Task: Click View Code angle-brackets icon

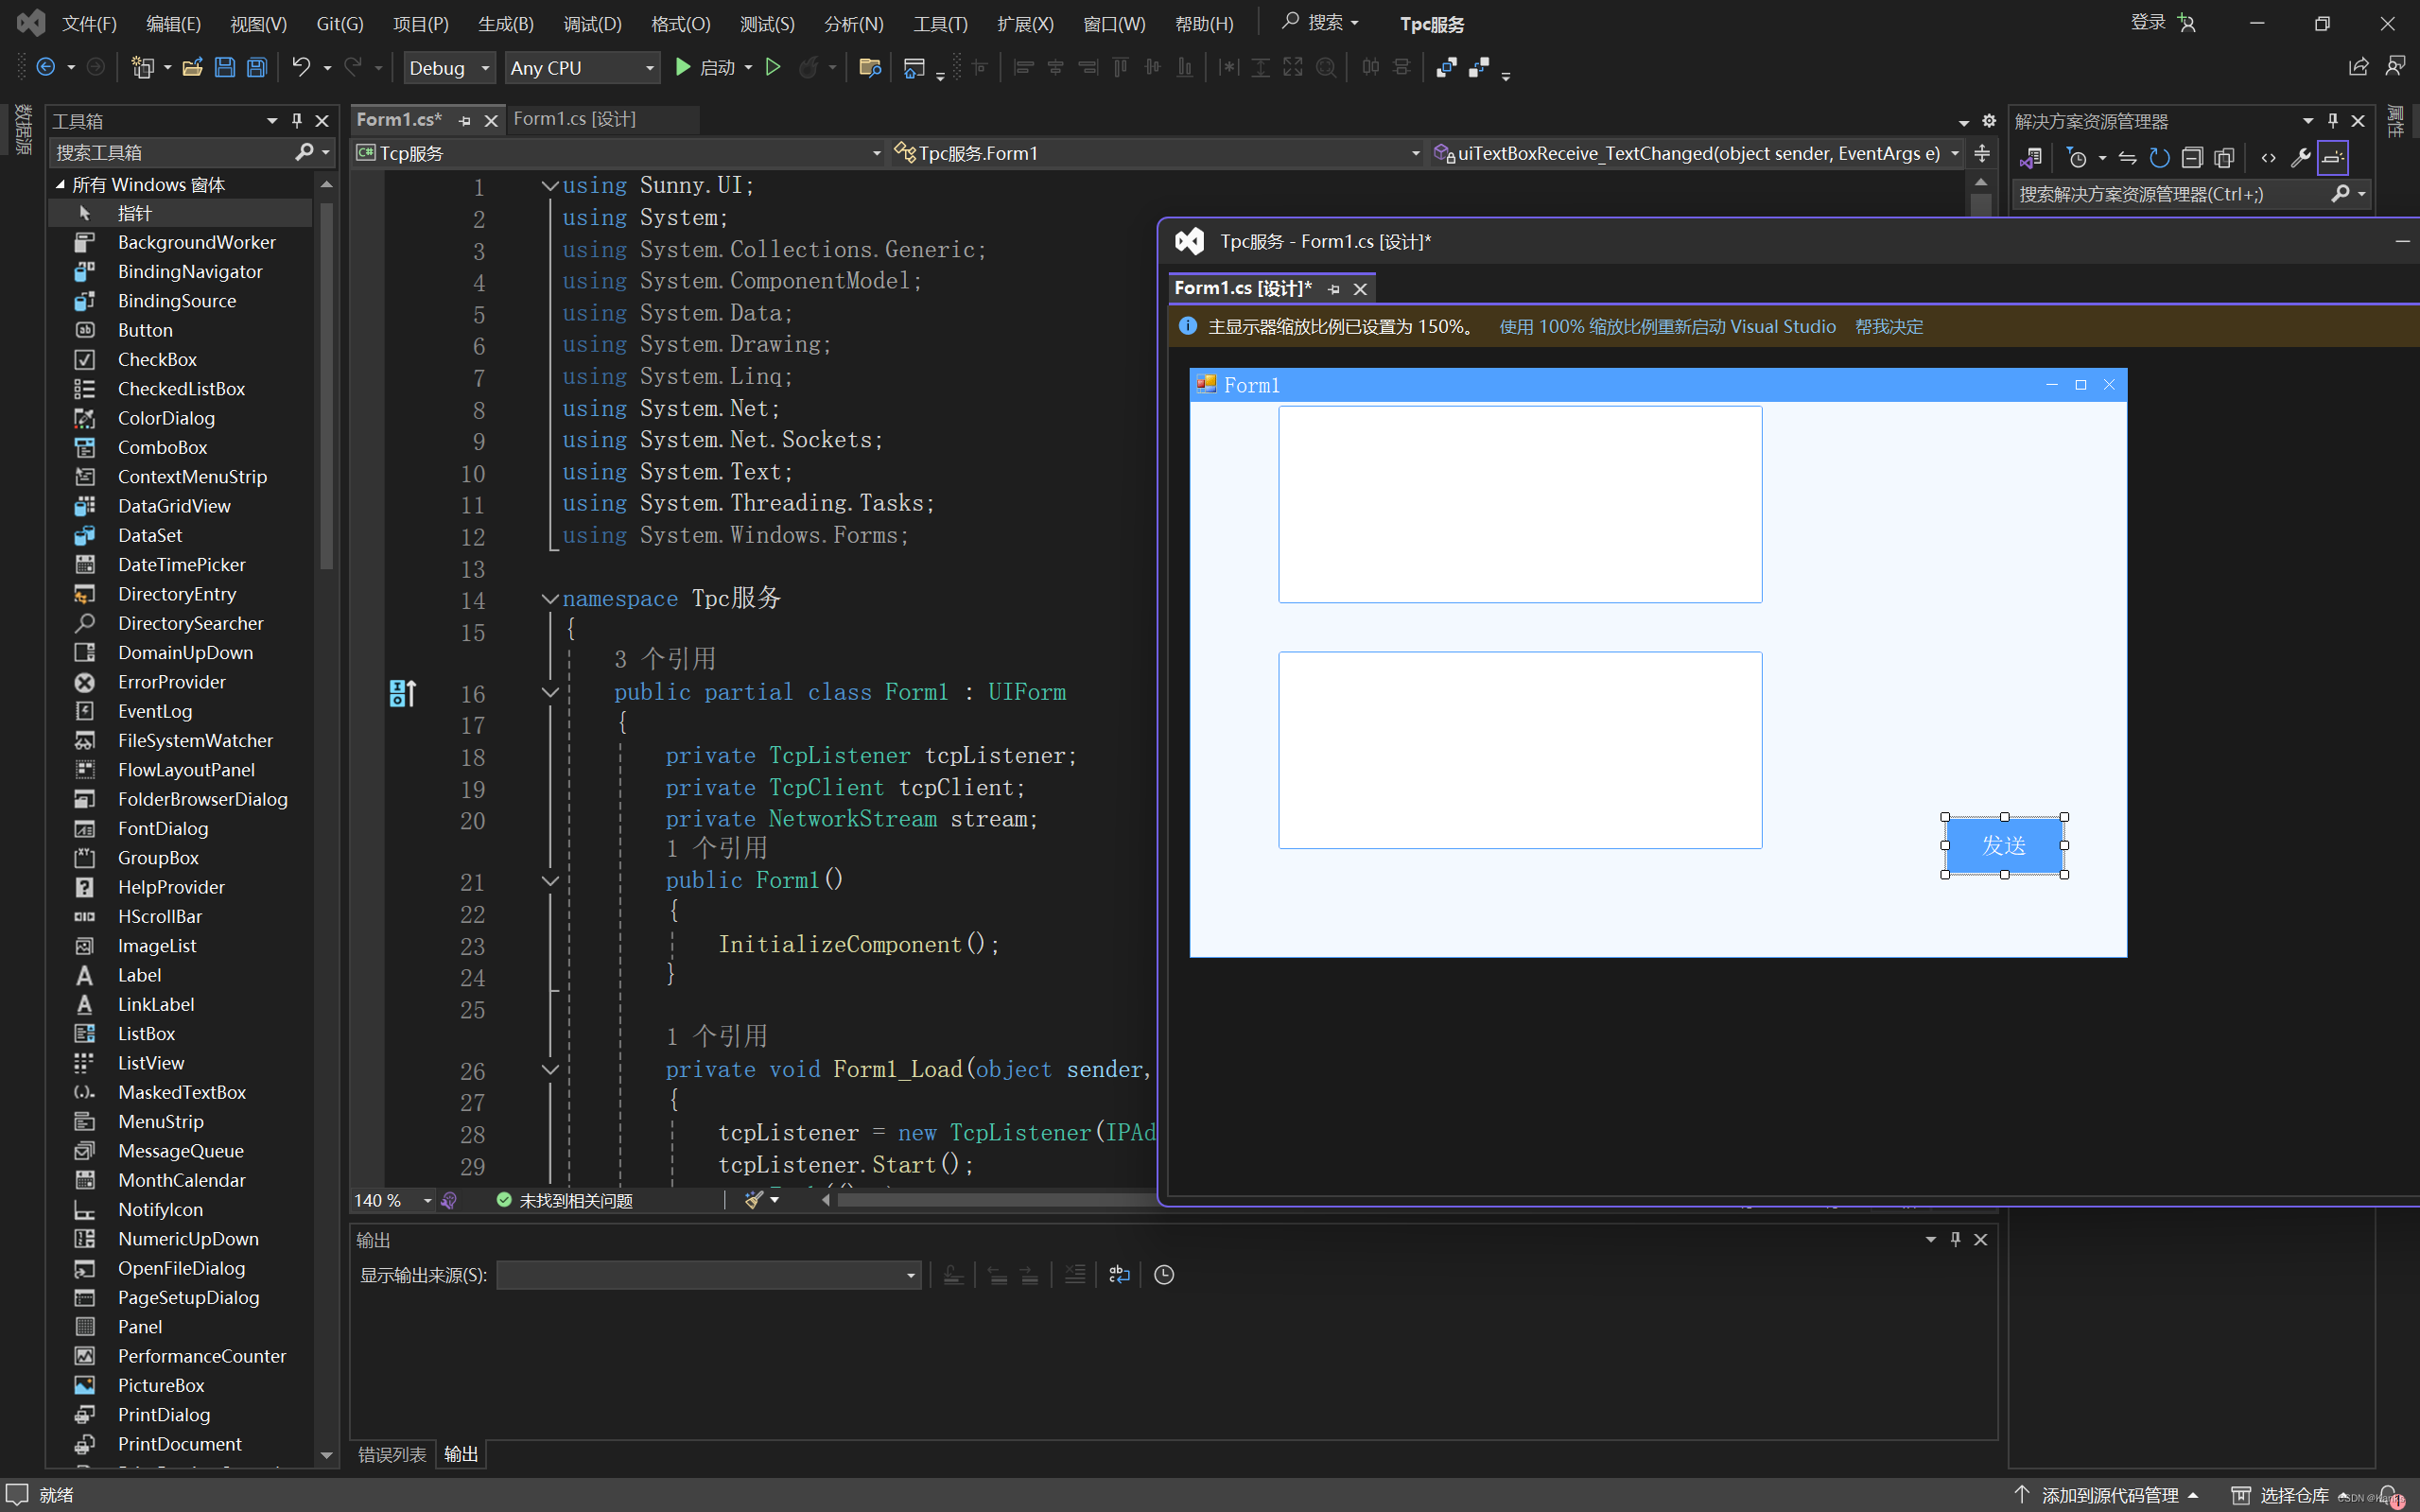Action: click(2268, 157)
